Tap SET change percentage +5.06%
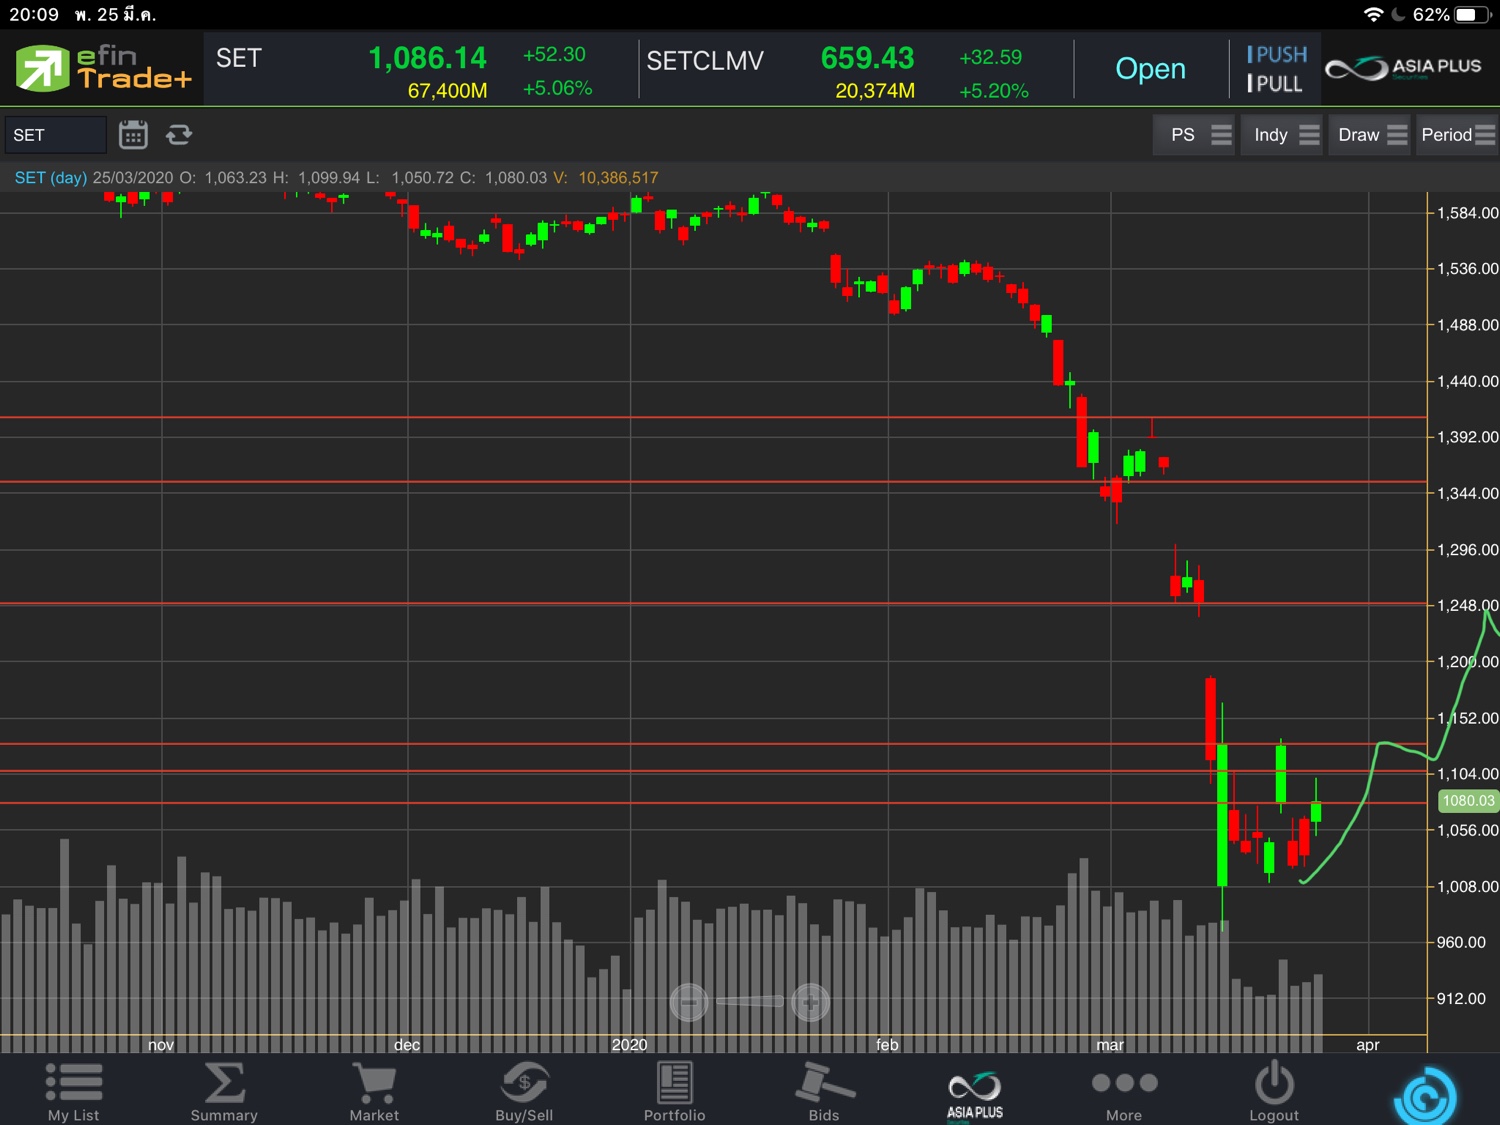Image resolution: width=1500 pixels, height=1125 pixels. click(x=557, y=88)
